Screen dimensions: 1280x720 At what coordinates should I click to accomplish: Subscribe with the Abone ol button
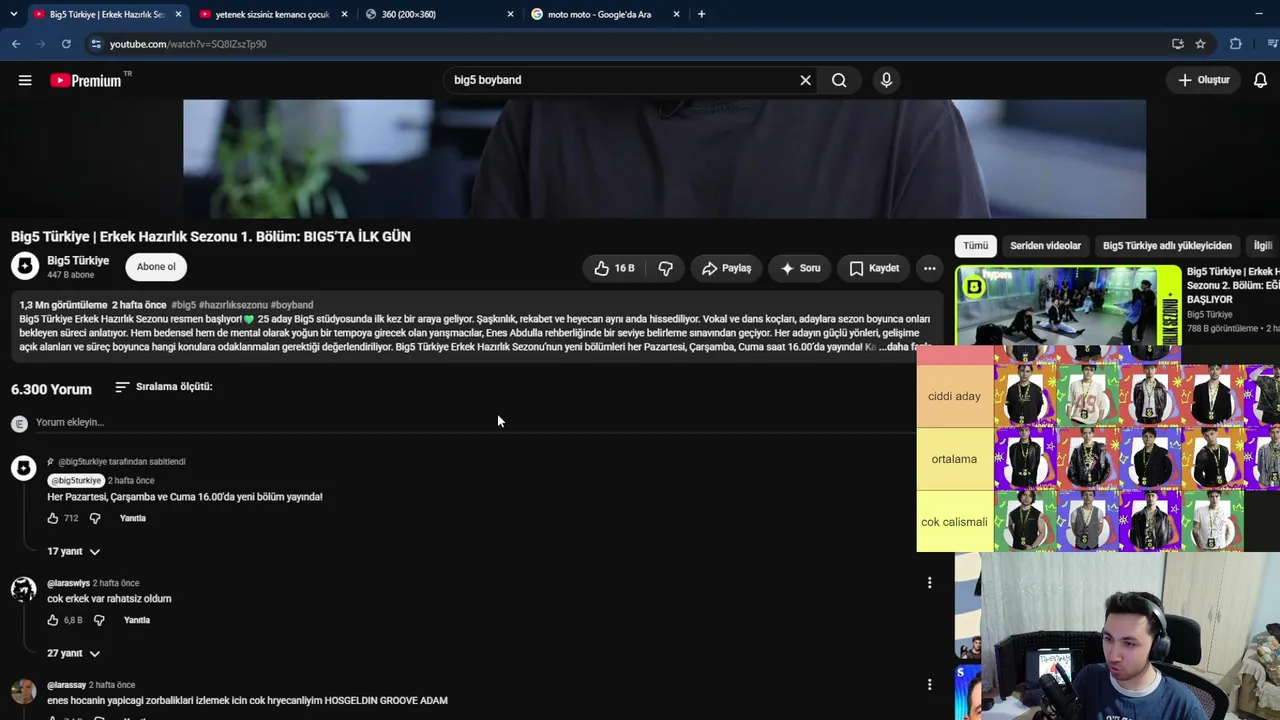click(x=156, y=266)
